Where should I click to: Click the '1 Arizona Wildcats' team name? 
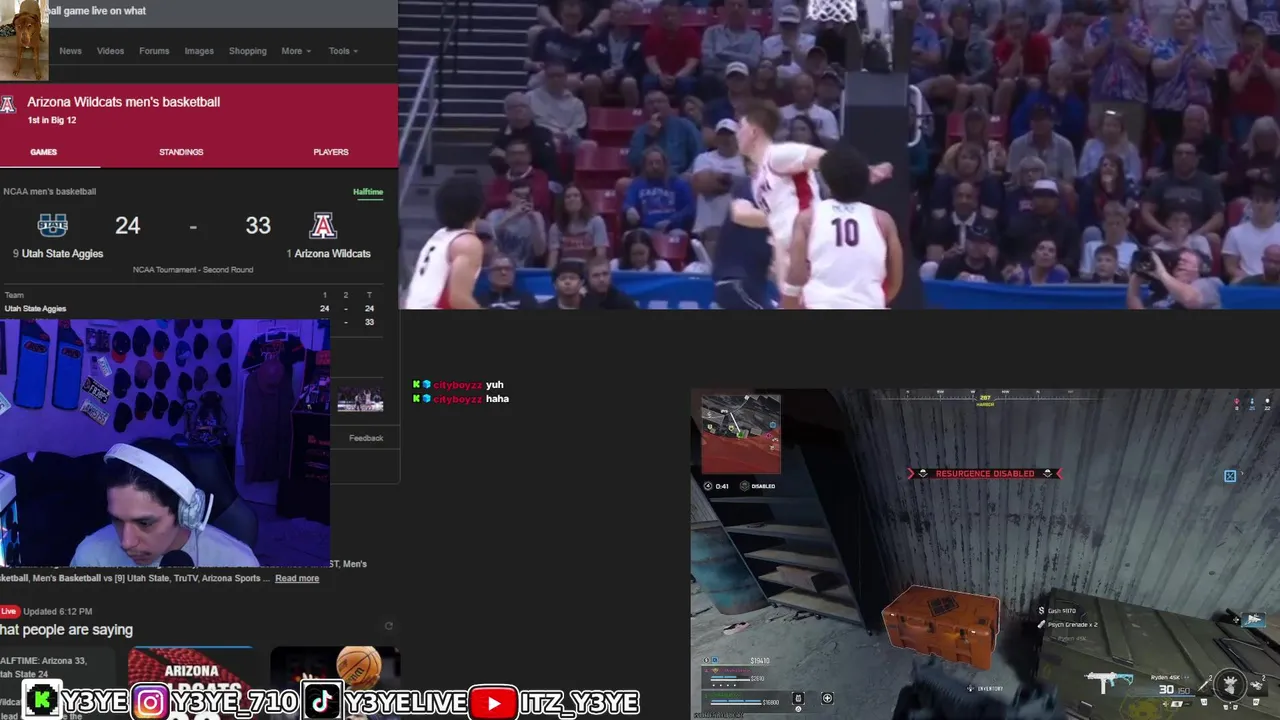tap(328, 254)
